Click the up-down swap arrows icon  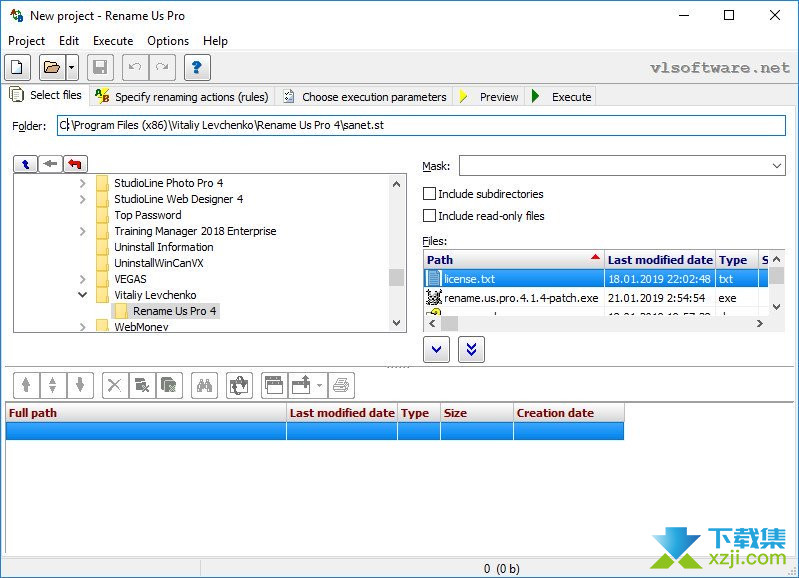(52, 385)
